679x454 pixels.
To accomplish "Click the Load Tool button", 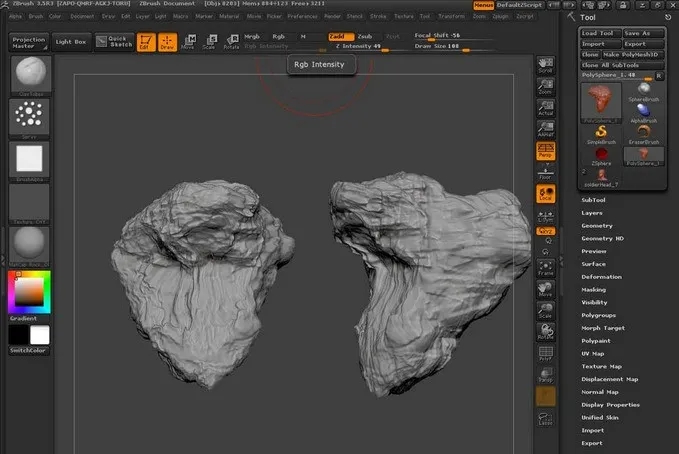I will point(601,33).
